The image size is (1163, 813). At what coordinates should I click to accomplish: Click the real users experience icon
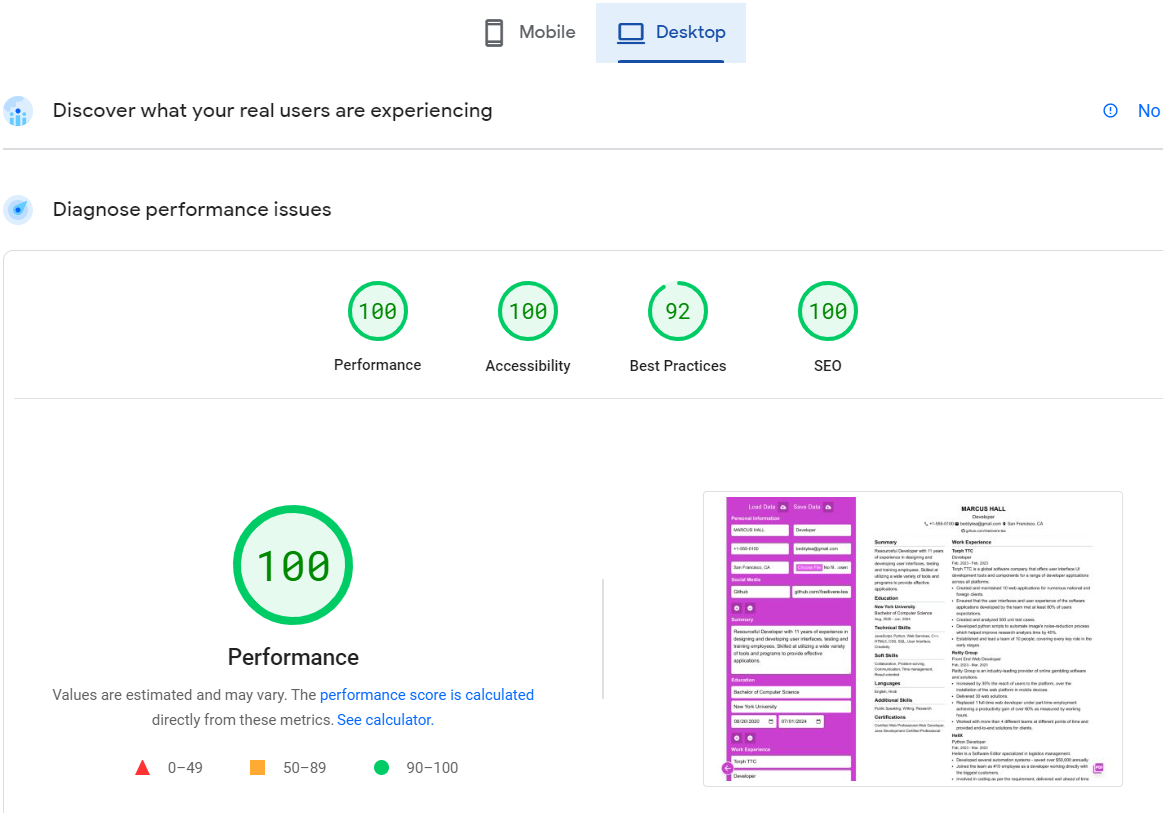18,111
